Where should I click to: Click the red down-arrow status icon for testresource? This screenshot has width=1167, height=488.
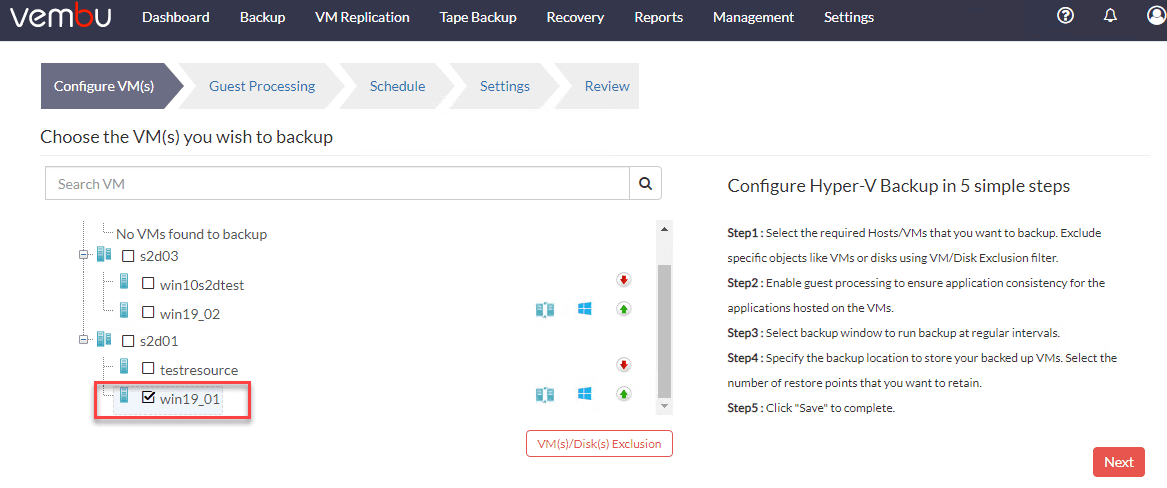(624, 365)
